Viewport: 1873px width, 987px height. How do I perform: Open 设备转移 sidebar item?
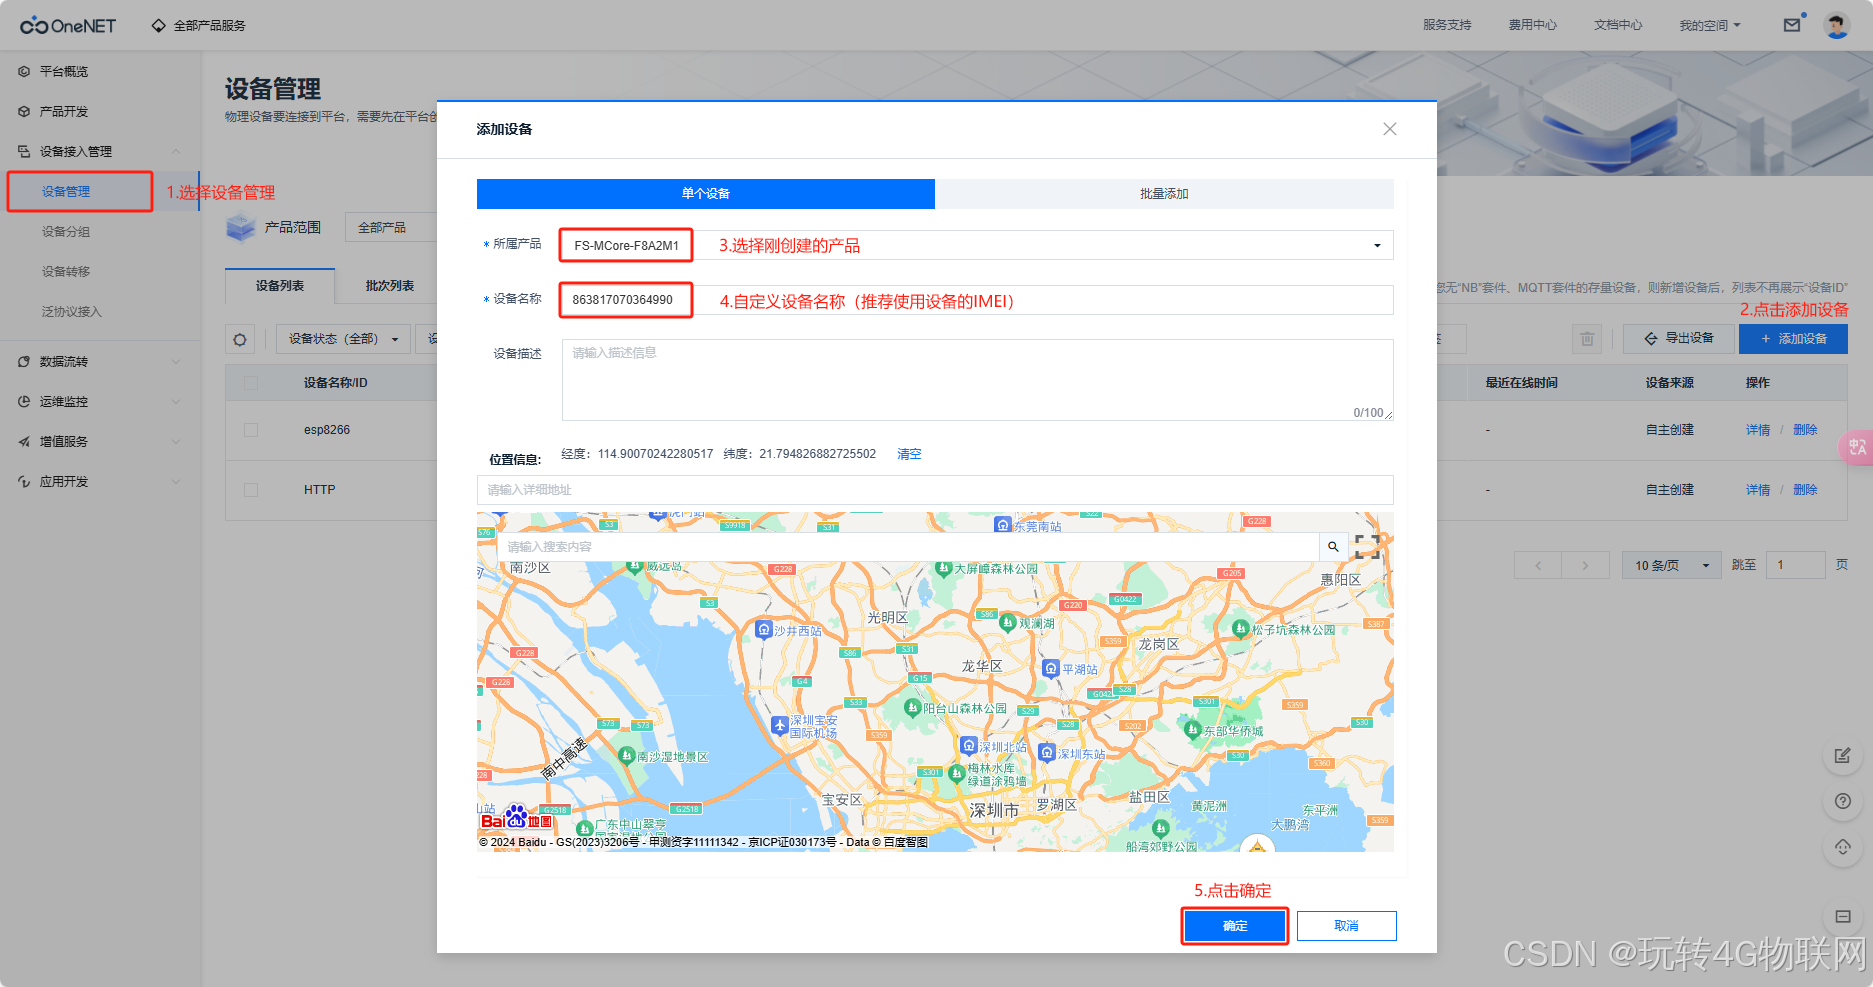pyautogui.click(x=66, y=272)
